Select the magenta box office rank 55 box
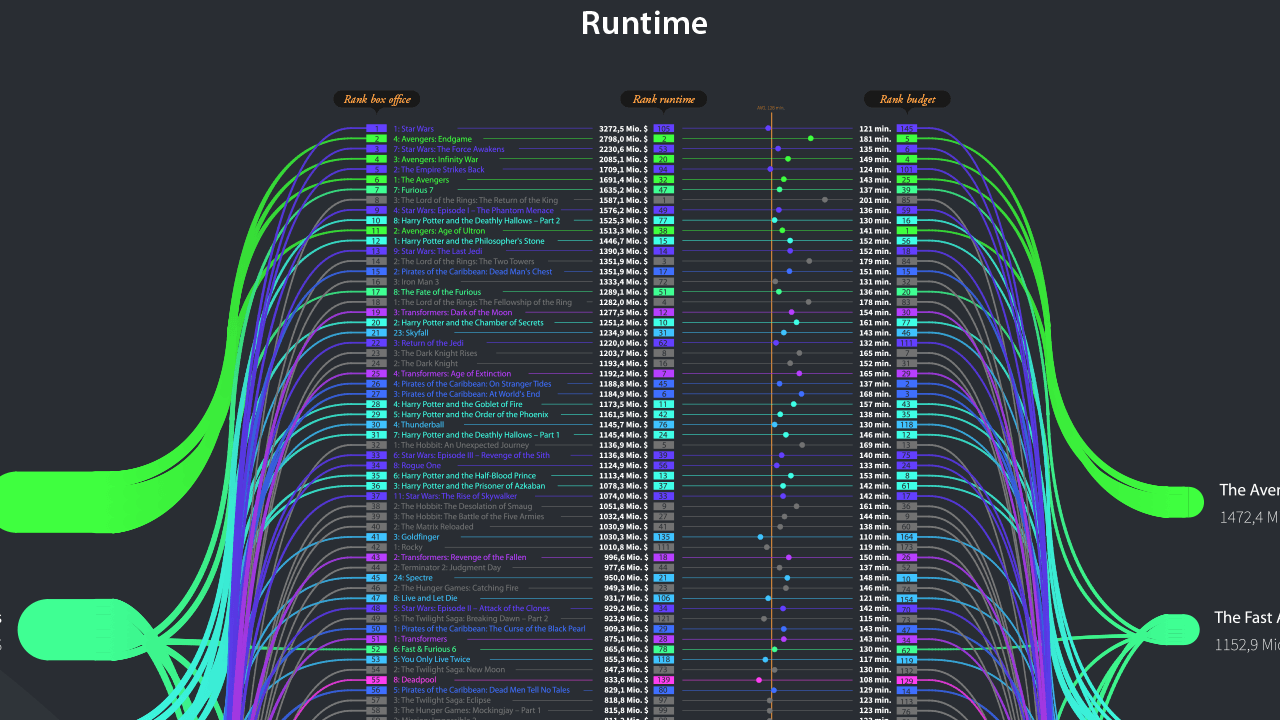 click(376, 679)
